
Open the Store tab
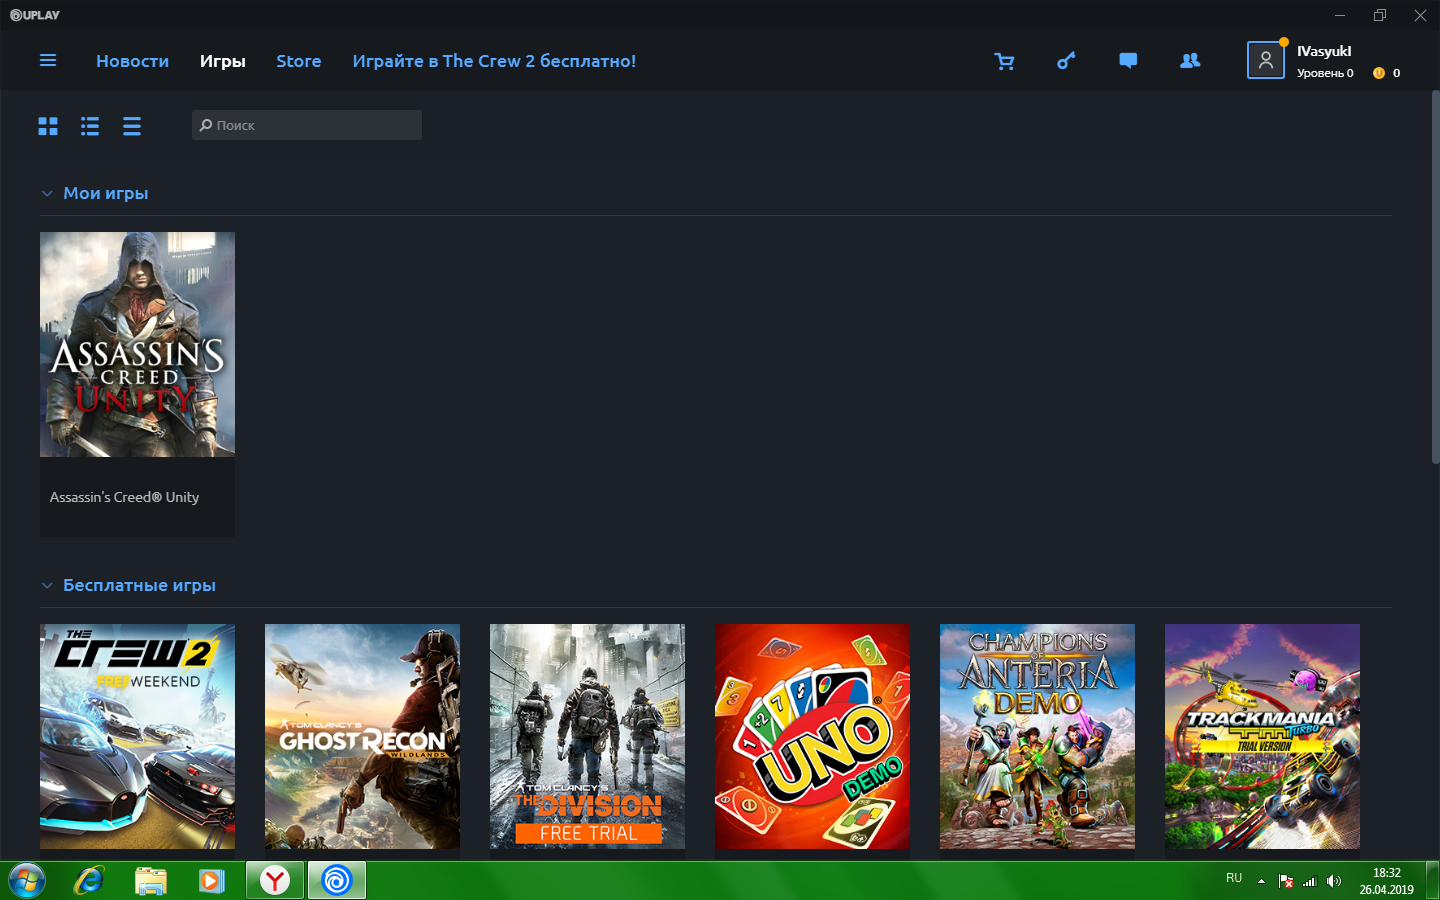click(x=299, y=61)
